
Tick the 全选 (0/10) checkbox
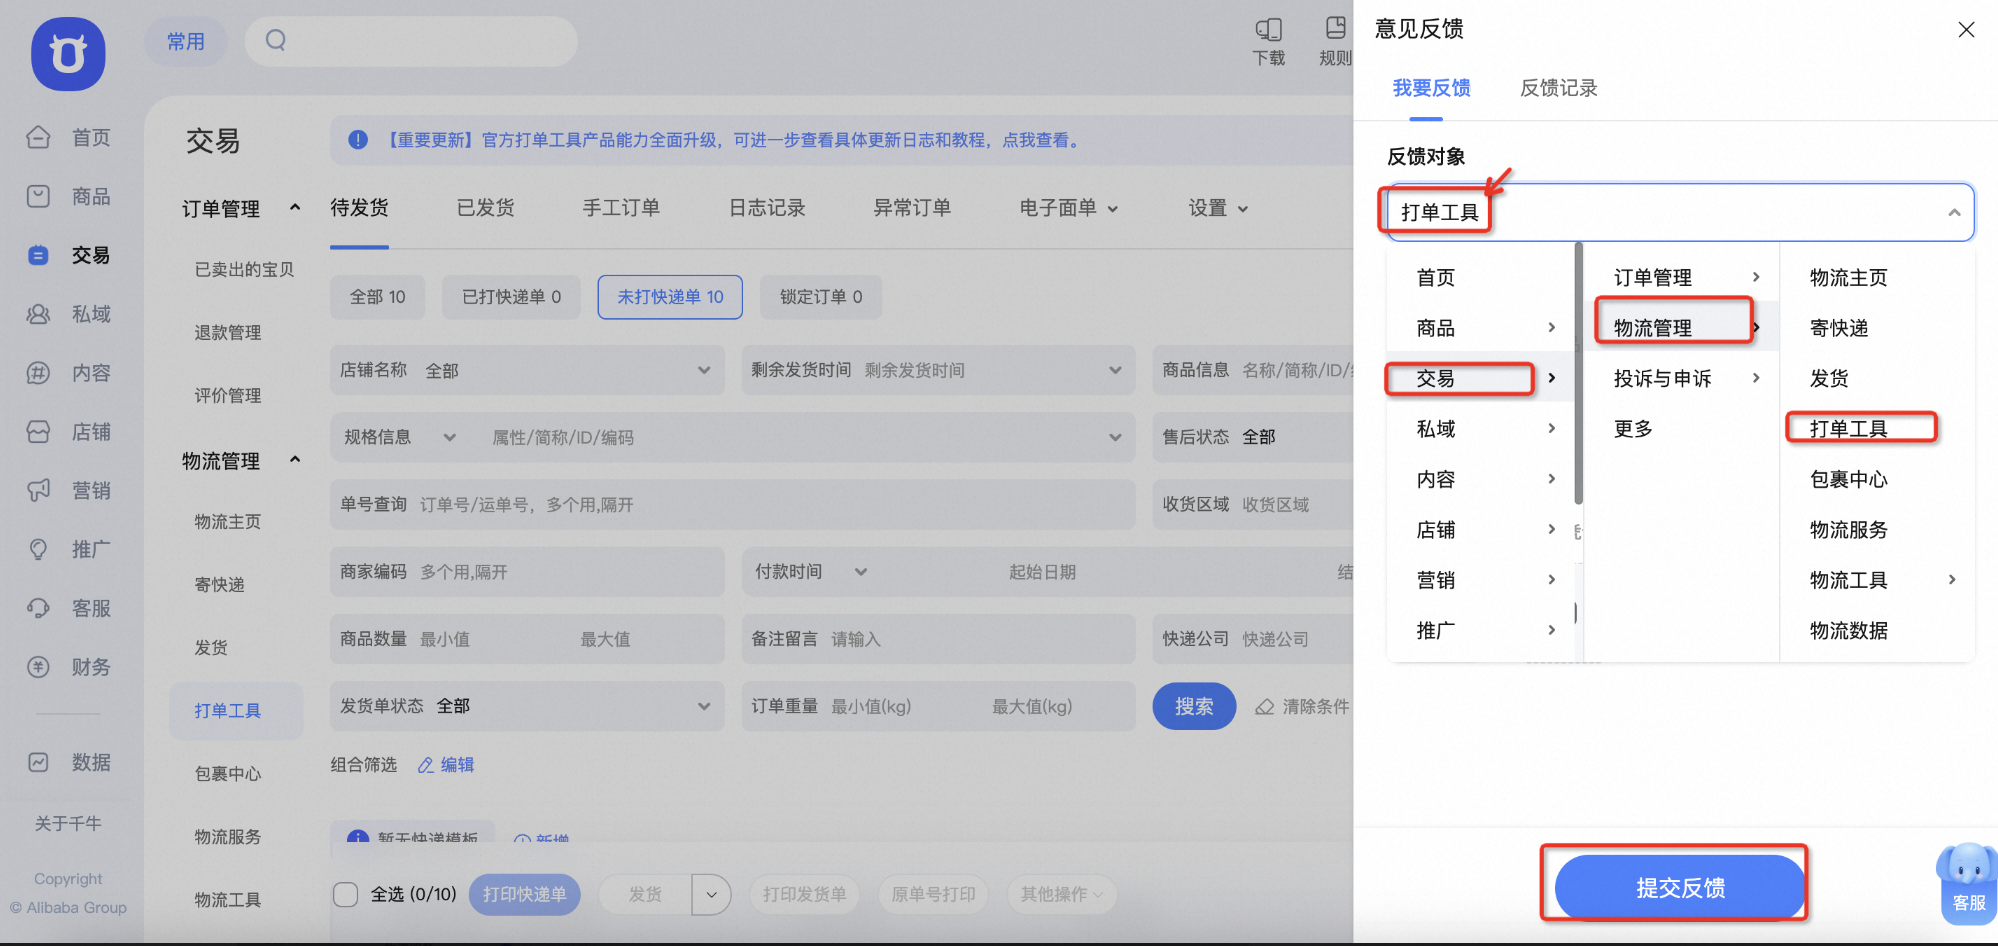point(345,894)
